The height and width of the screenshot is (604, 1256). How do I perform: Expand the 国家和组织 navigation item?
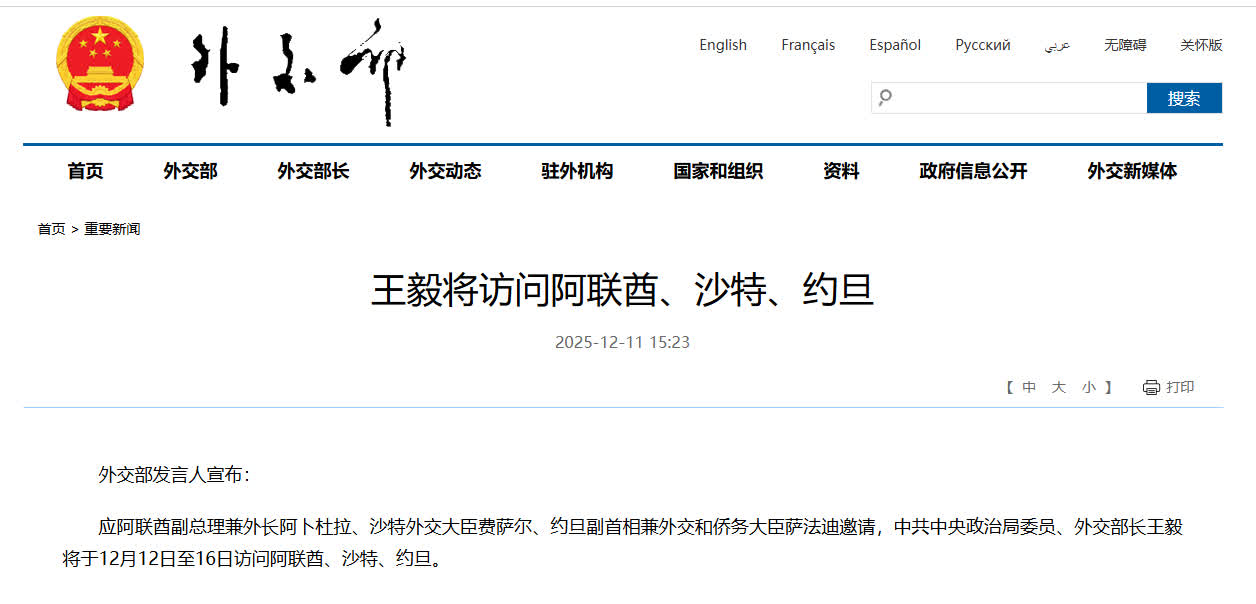point(718,171)
